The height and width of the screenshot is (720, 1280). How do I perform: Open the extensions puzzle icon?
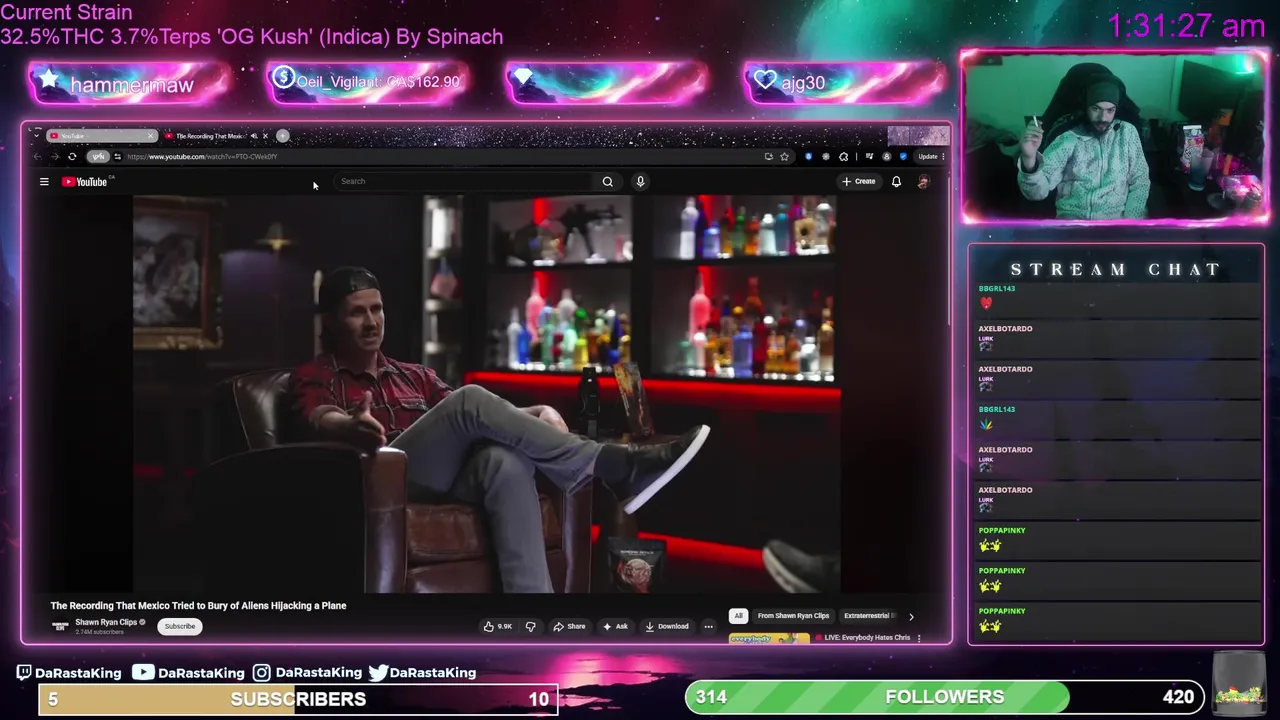click(844, 156)
